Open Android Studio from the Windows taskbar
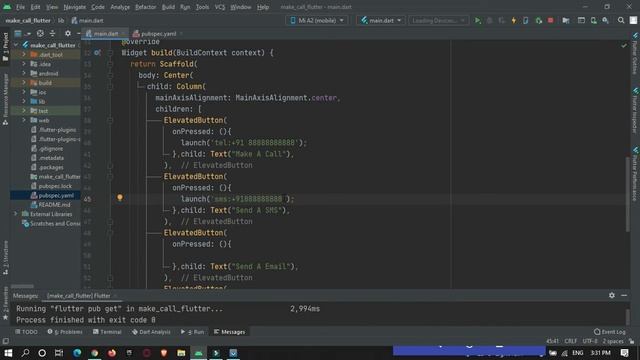 coord(198,353)
